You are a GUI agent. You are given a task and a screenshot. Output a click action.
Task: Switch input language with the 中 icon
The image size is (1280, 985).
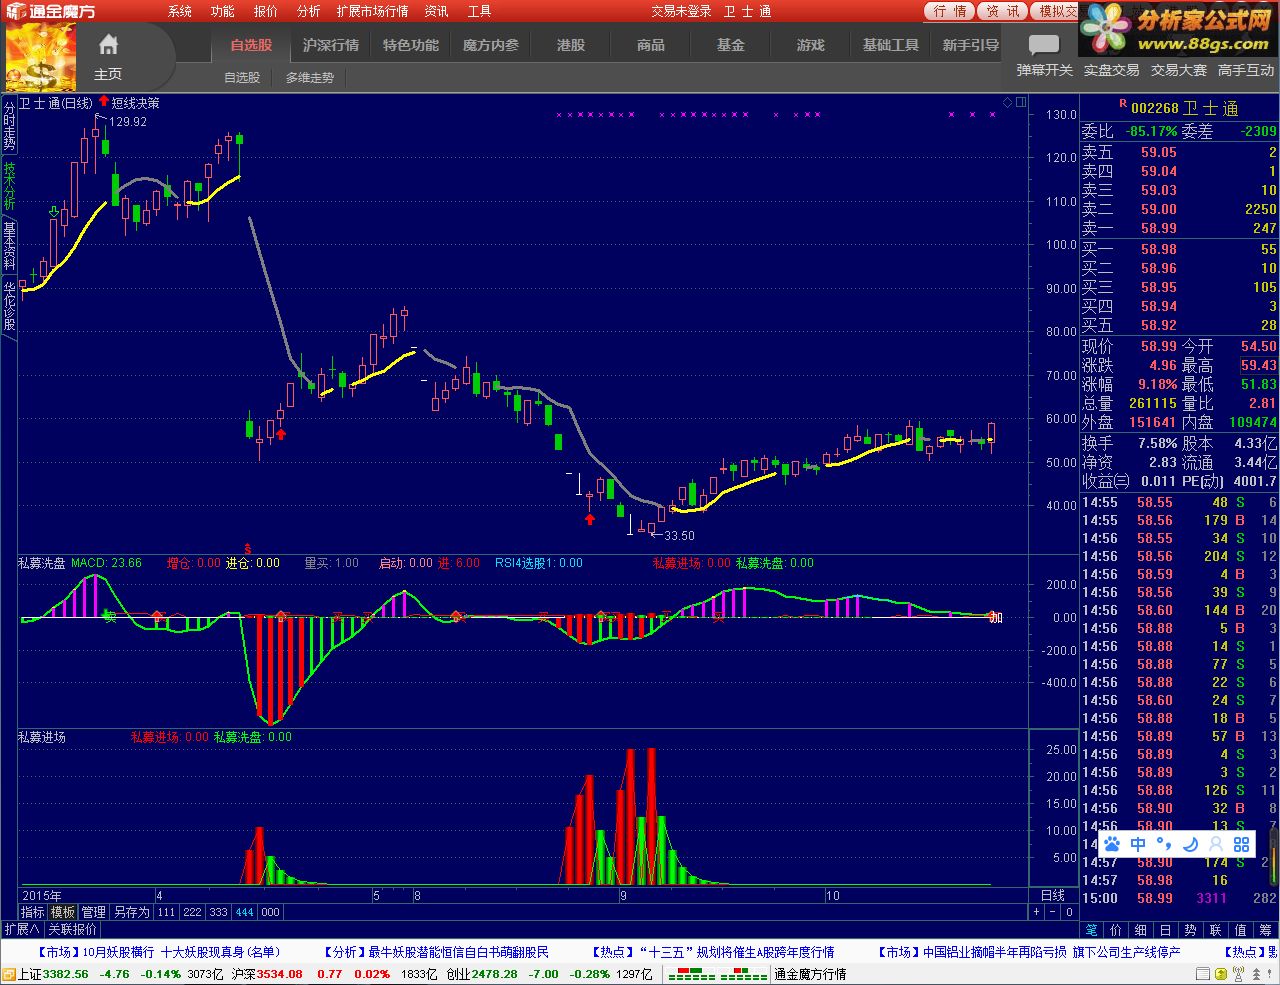(x=1138, y=844)
